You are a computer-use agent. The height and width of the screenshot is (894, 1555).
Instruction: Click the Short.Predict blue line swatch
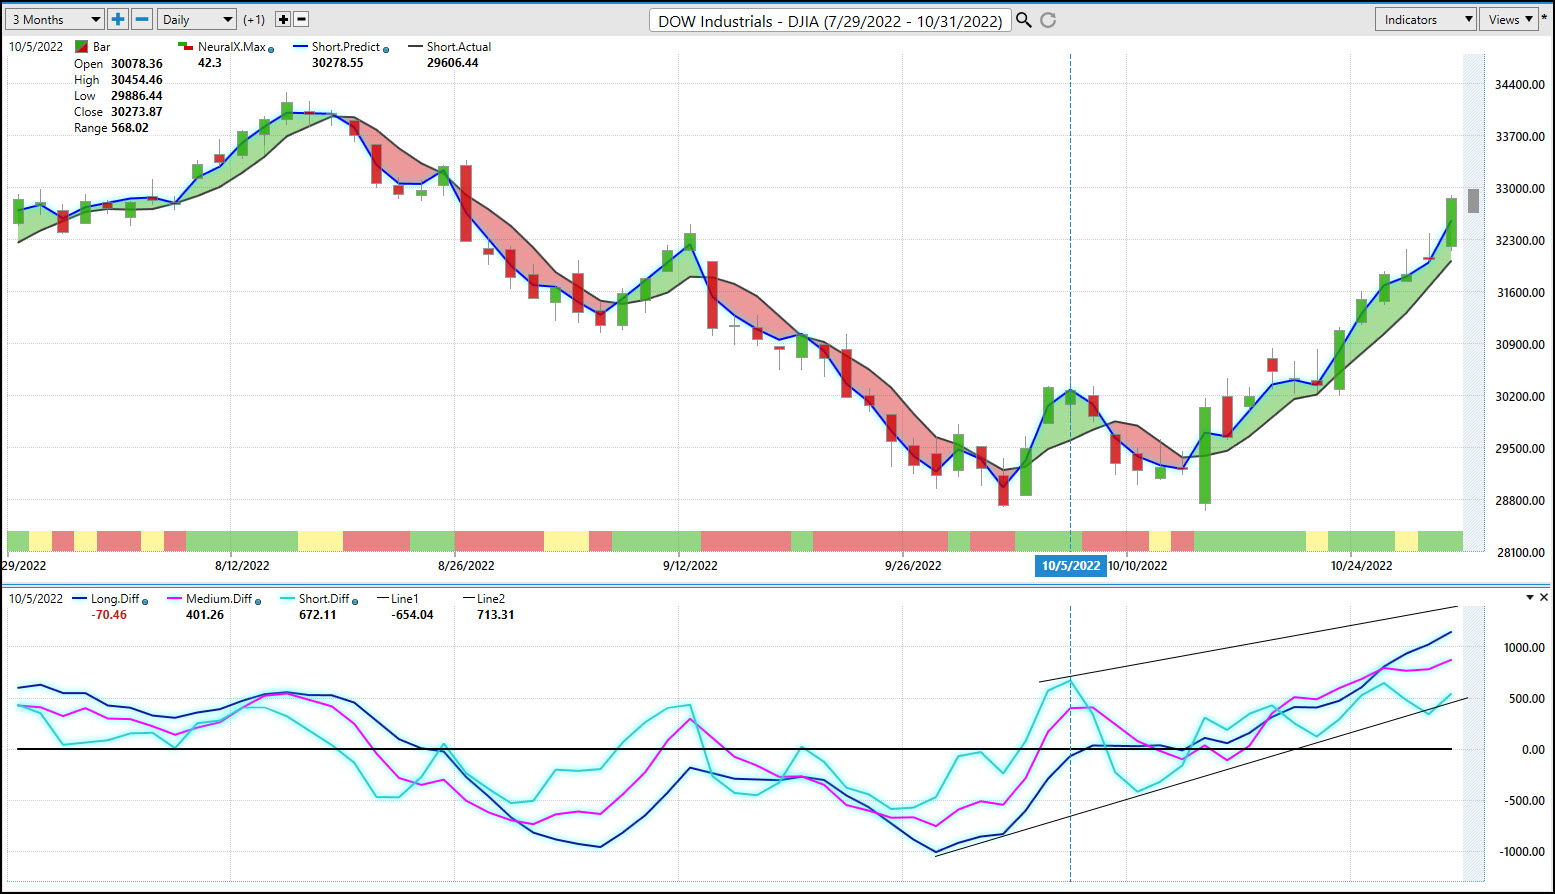click(x=300, y=46)
